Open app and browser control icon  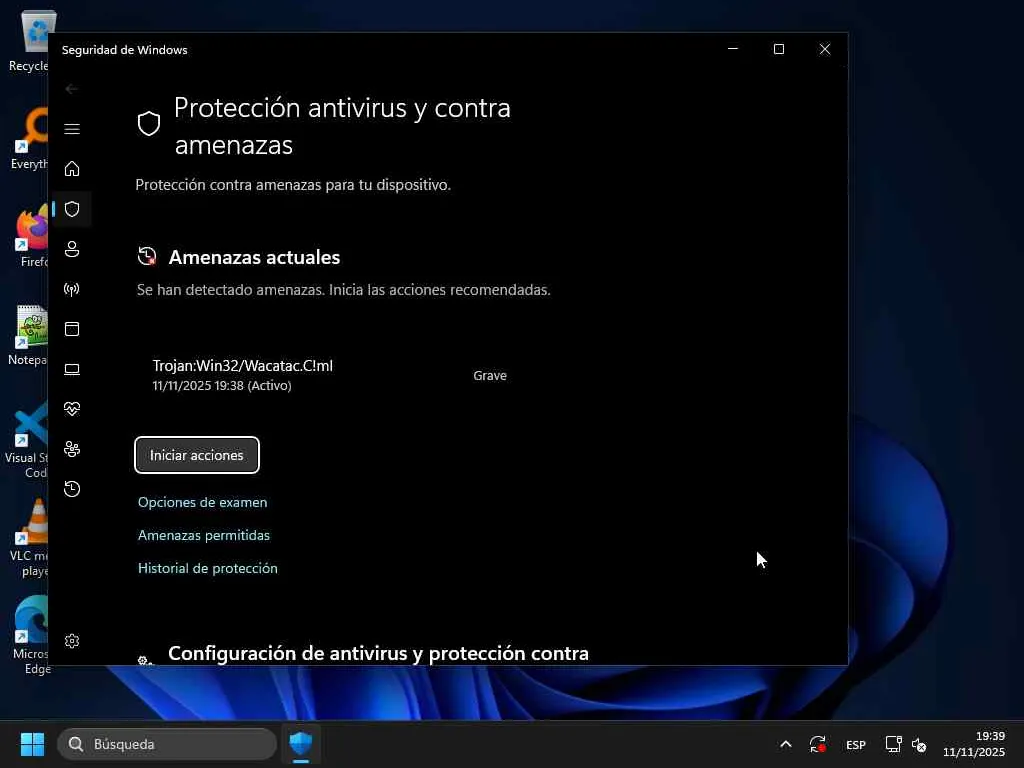click(x=72, y=328)
